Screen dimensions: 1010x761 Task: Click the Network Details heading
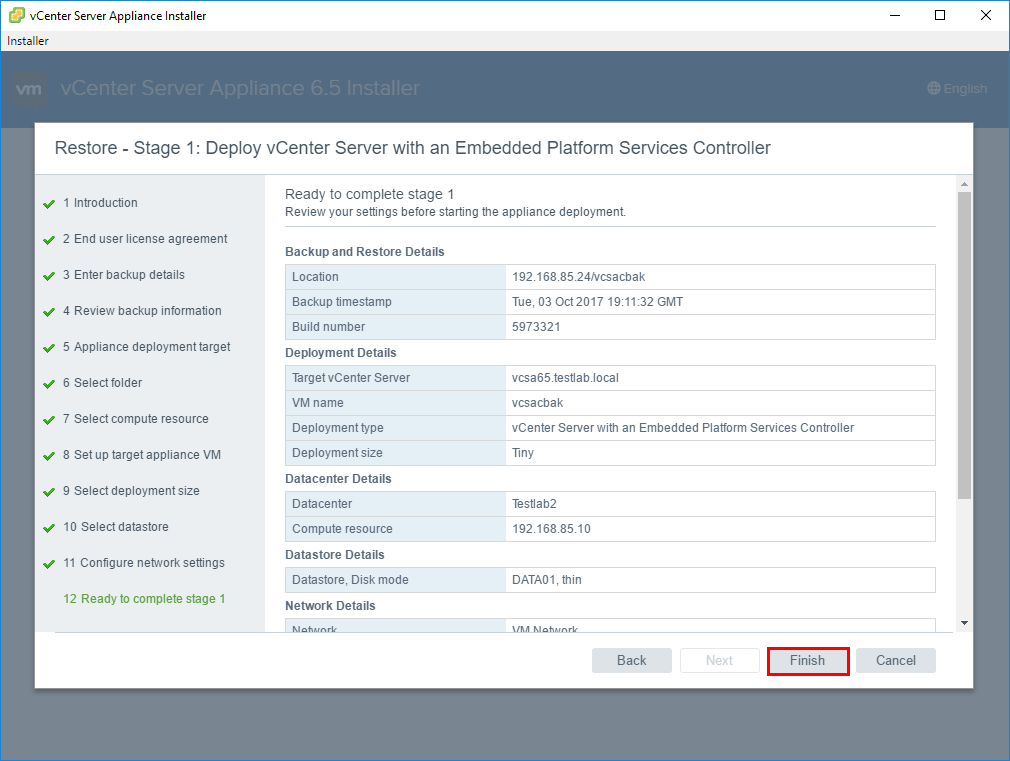(330, 606)
